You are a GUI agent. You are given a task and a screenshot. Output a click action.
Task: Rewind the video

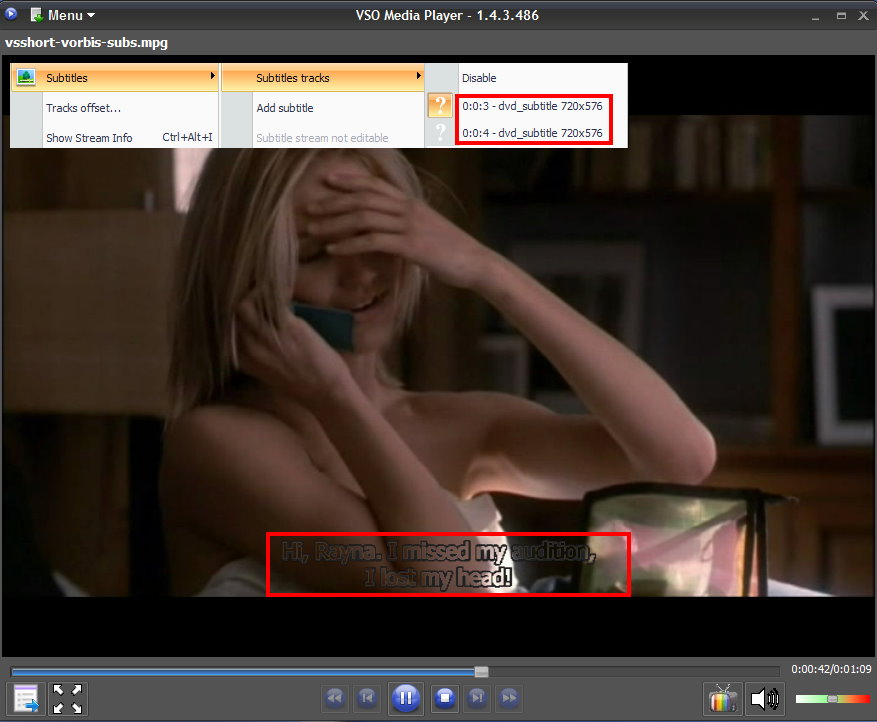pyautogui.click(x=334, y=698)
